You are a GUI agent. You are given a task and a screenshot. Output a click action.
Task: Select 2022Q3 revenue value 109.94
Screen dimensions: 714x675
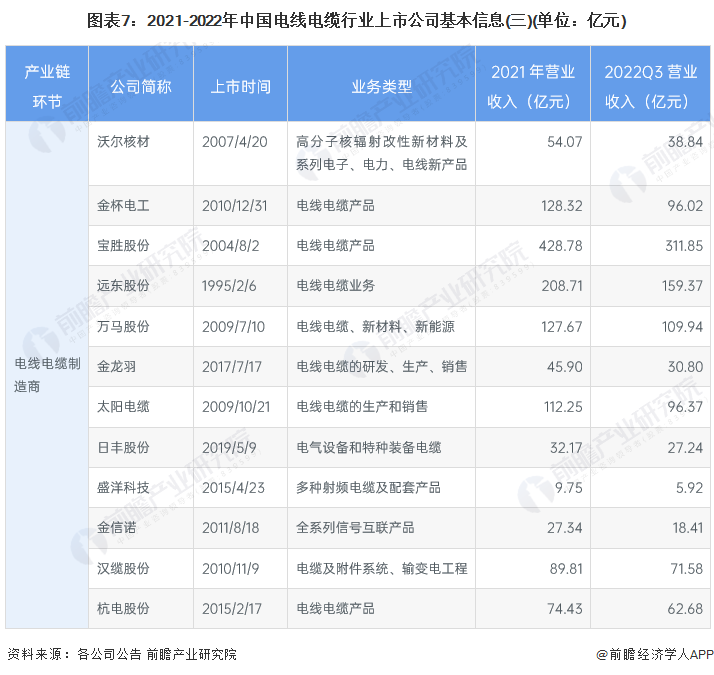coord(682,327)
